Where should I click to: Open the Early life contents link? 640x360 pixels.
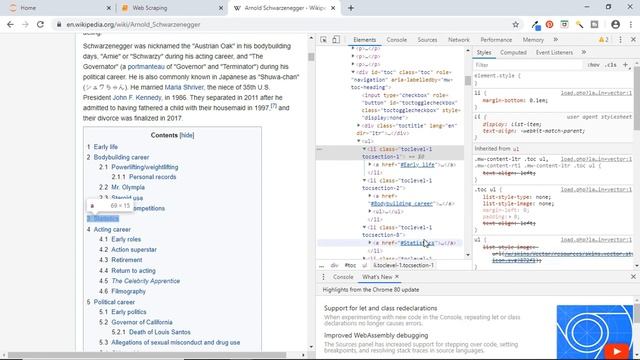tap(106, 147)
